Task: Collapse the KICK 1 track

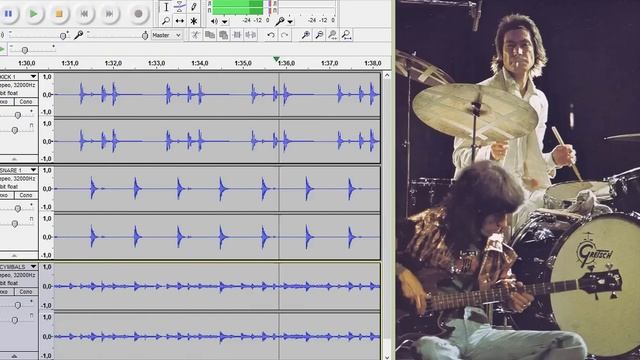Action: tap(14, 159)
